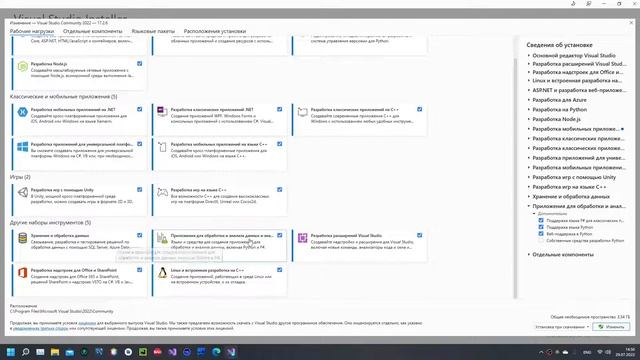The image size is (640, 360).
Task: Click the Office/SharePoint development icon
Action: [23, 273]
